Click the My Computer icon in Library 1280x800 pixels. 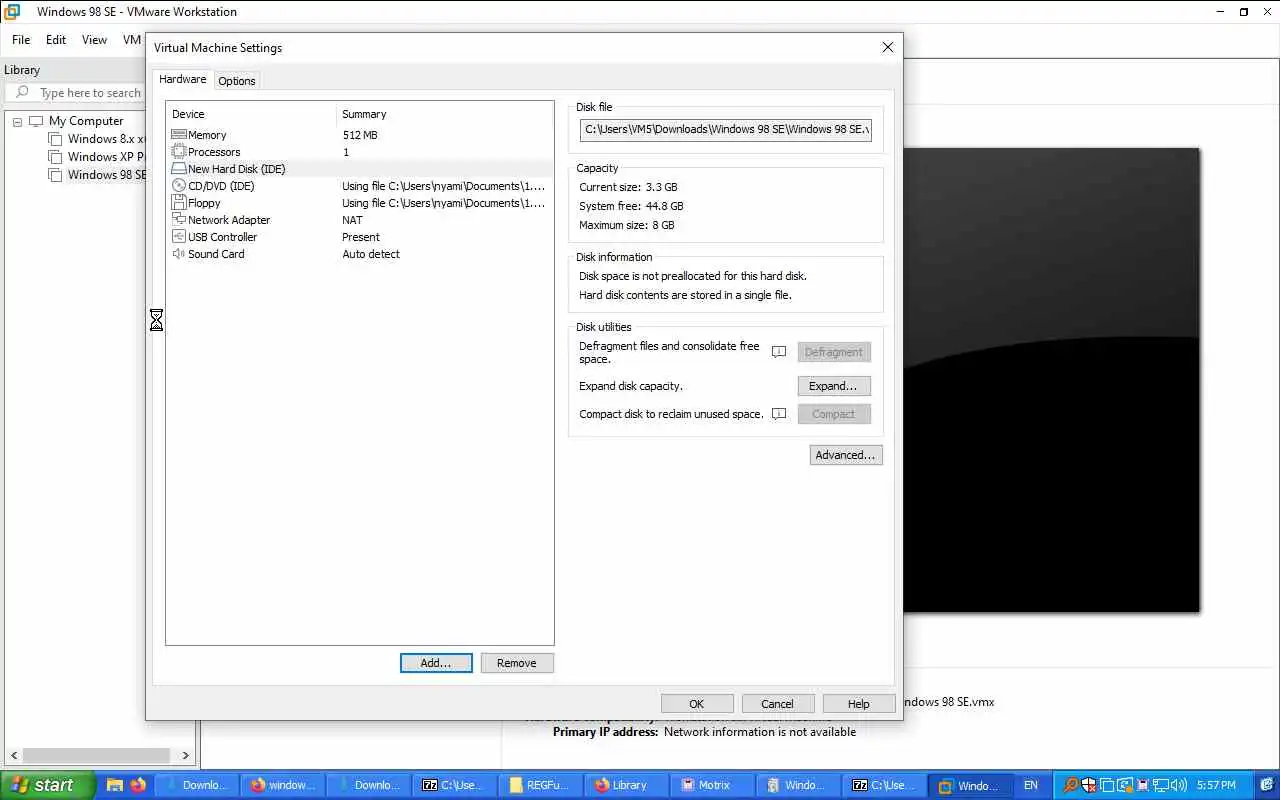pos(37,121)
